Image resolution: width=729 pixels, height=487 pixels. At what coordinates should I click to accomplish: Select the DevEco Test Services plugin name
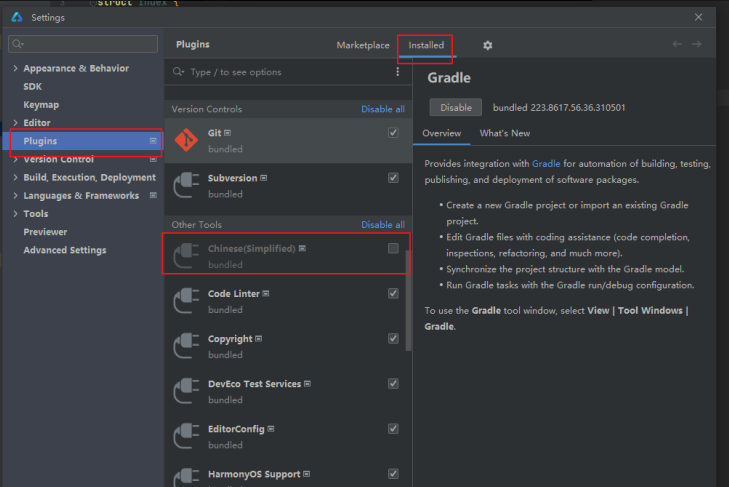point(254,384)
